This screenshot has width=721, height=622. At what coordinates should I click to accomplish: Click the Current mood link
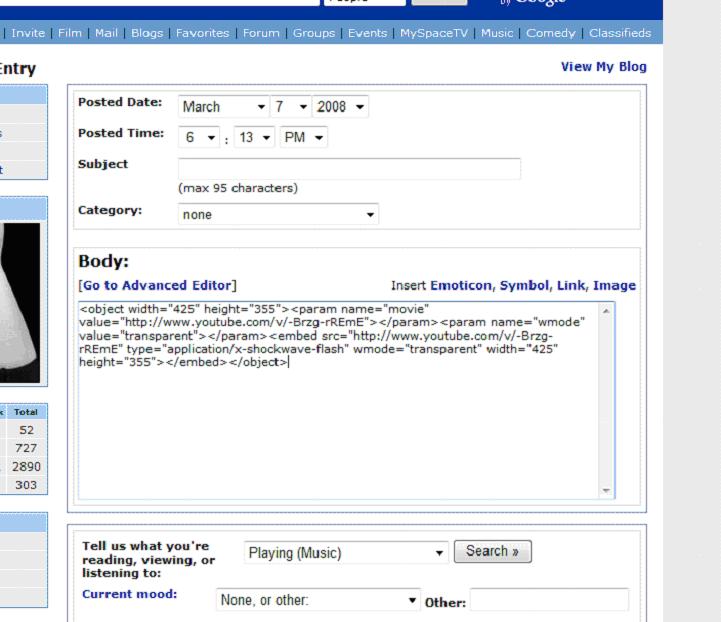[x=130, y=594]
